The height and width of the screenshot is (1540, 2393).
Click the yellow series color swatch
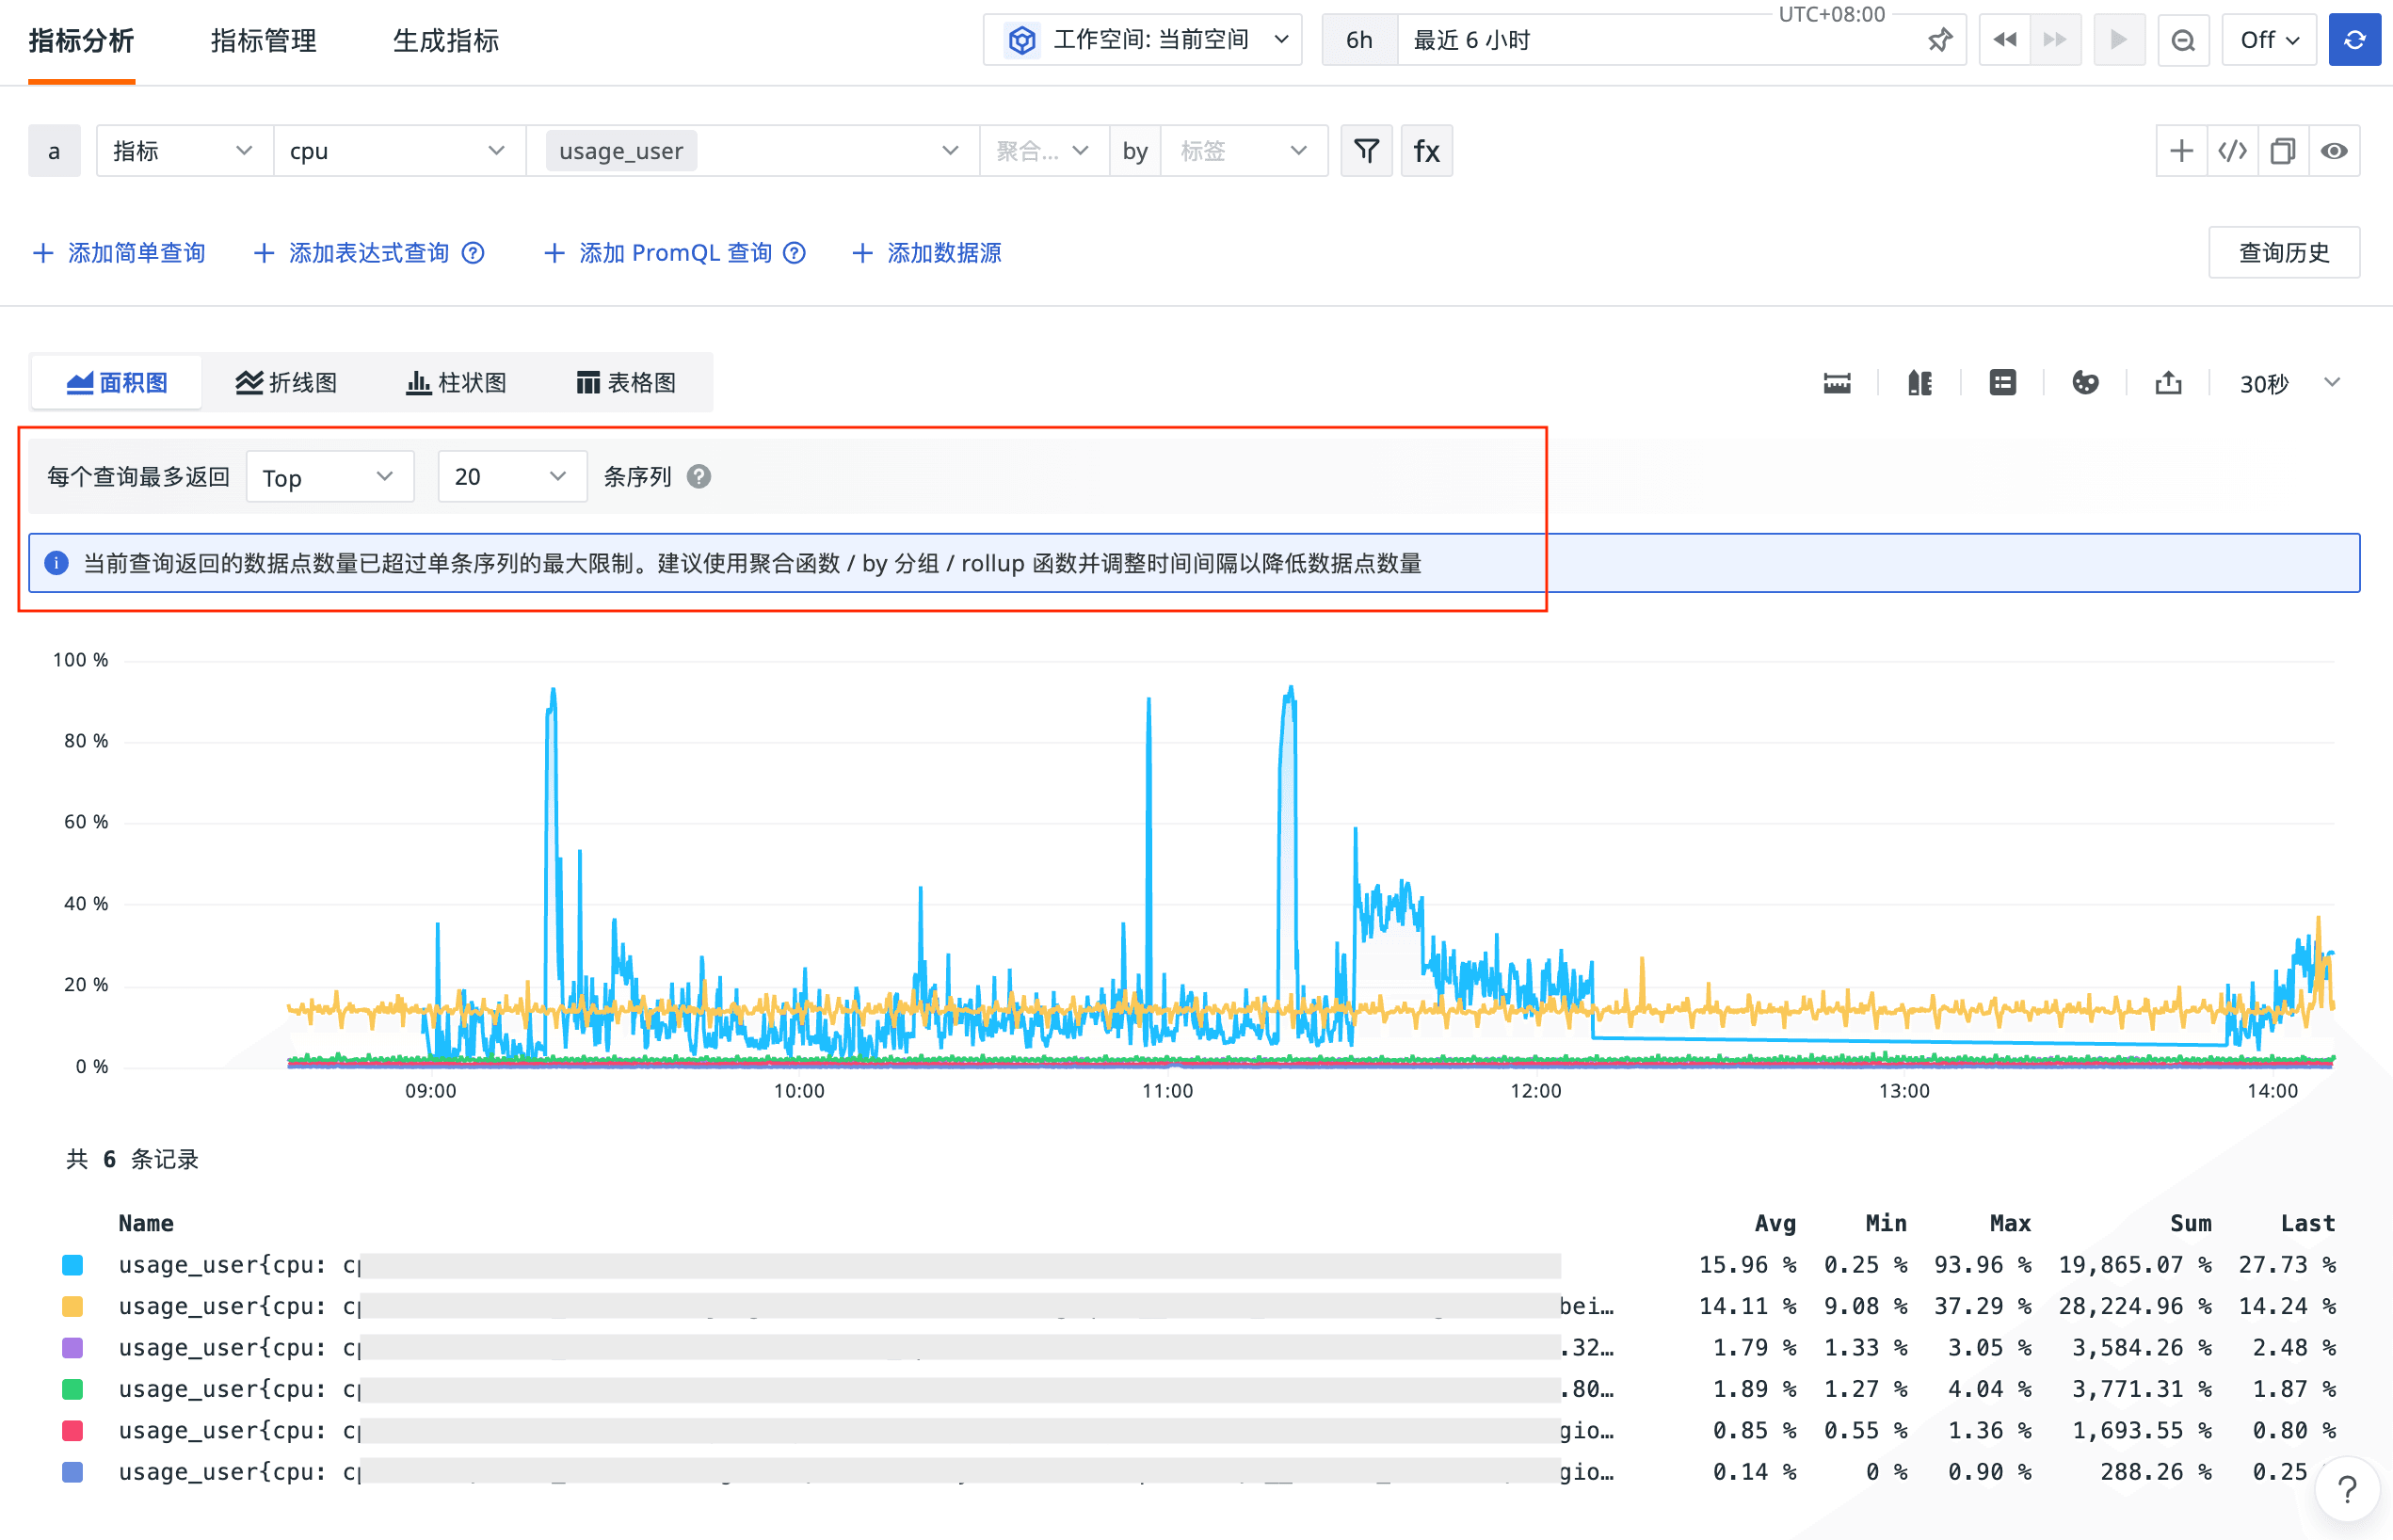click(x=72, y=1306)
